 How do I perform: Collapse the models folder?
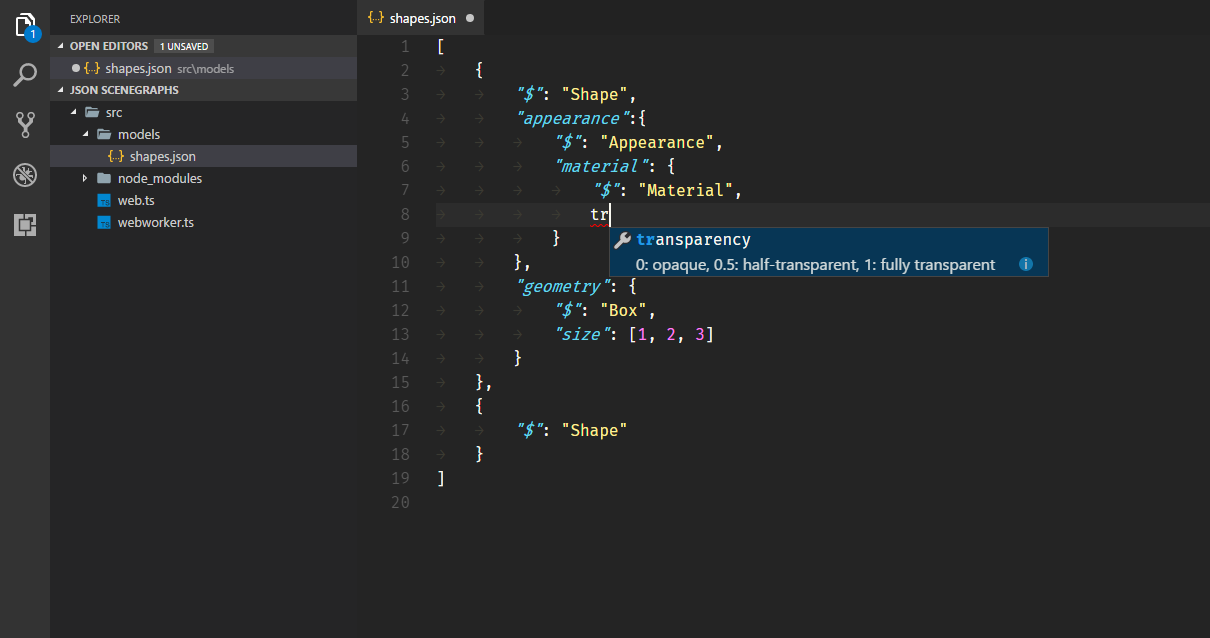point(85,134)
